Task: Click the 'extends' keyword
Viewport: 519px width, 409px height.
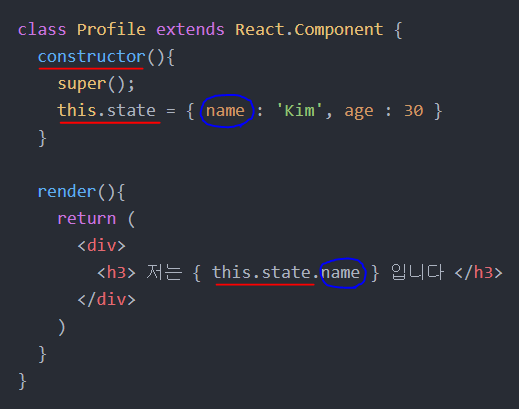Action: pos(190,29)
